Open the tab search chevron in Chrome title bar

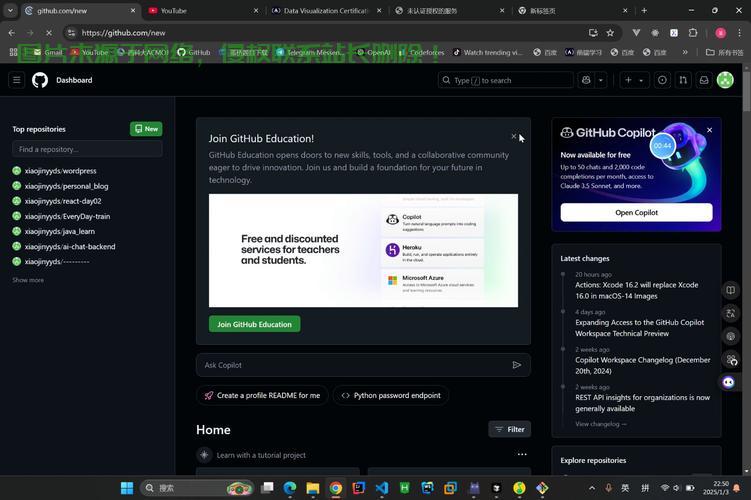point(10,11)
